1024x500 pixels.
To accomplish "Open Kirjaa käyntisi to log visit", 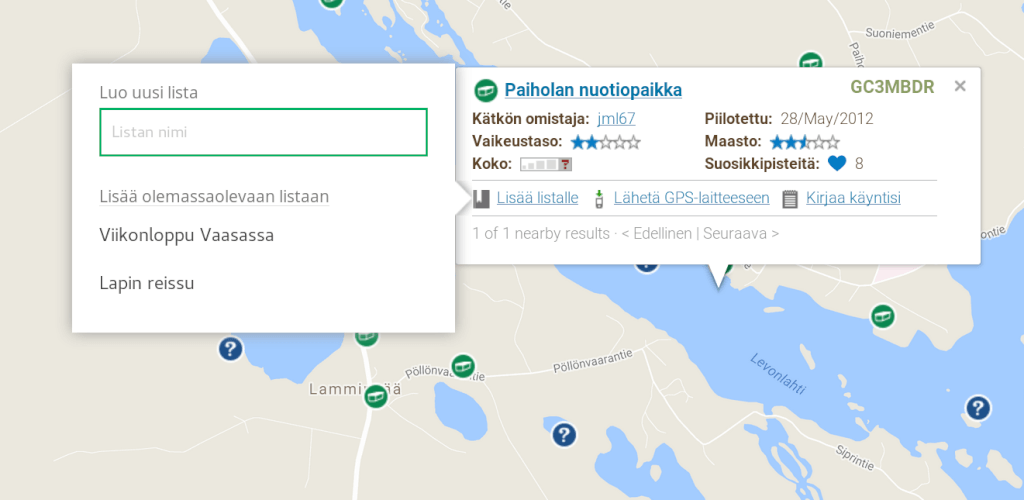I will point(853,198).
